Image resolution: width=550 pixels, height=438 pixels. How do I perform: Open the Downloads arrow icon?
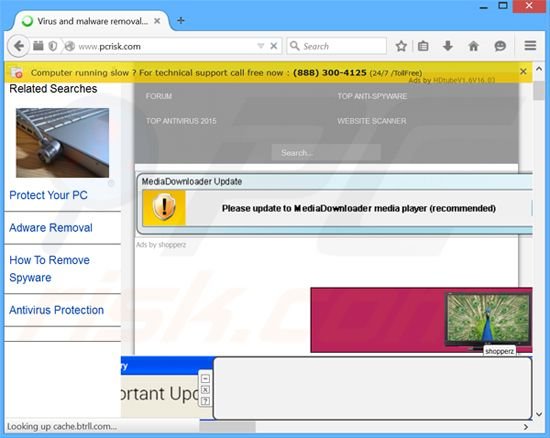[448, 46]
